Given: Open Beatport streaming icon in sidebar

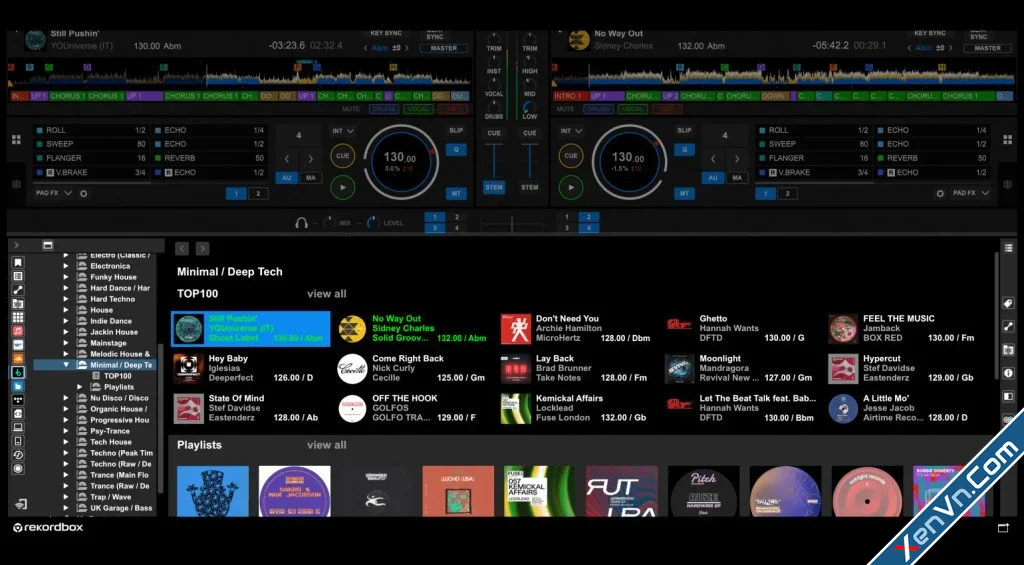Looking at the screenshot, I should 18,372.
